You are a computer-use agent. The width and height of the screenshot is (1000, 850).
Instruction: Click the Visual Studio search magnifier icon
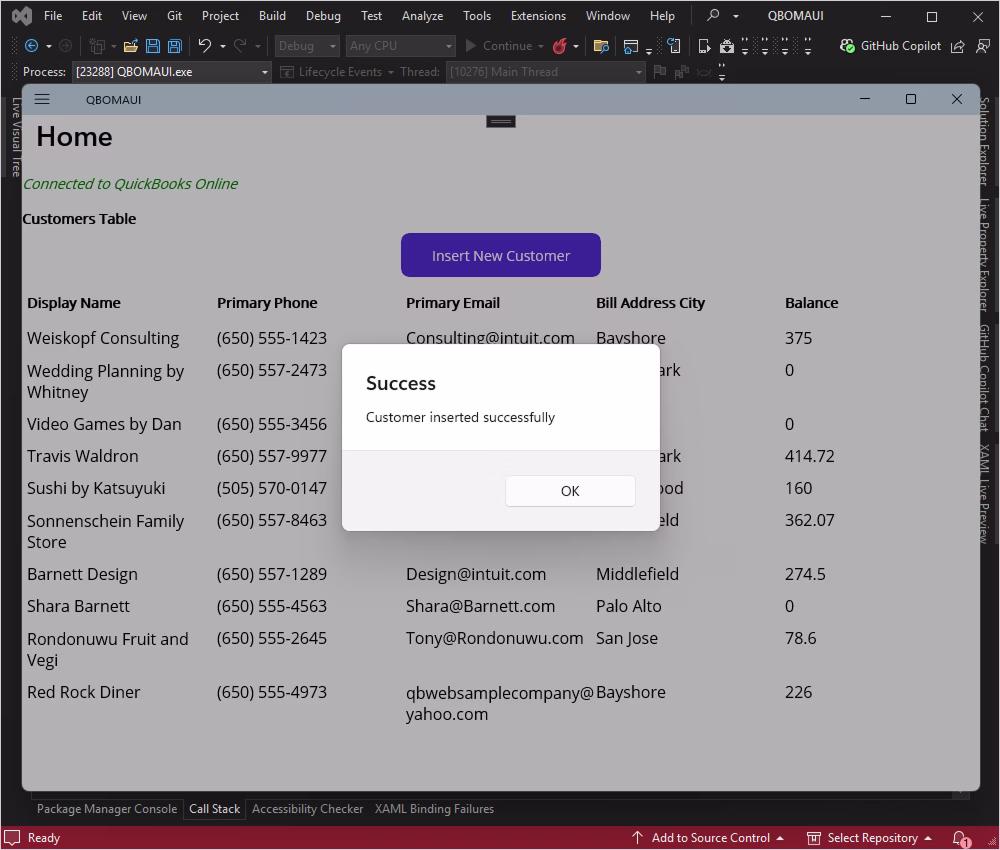point(714,15)
